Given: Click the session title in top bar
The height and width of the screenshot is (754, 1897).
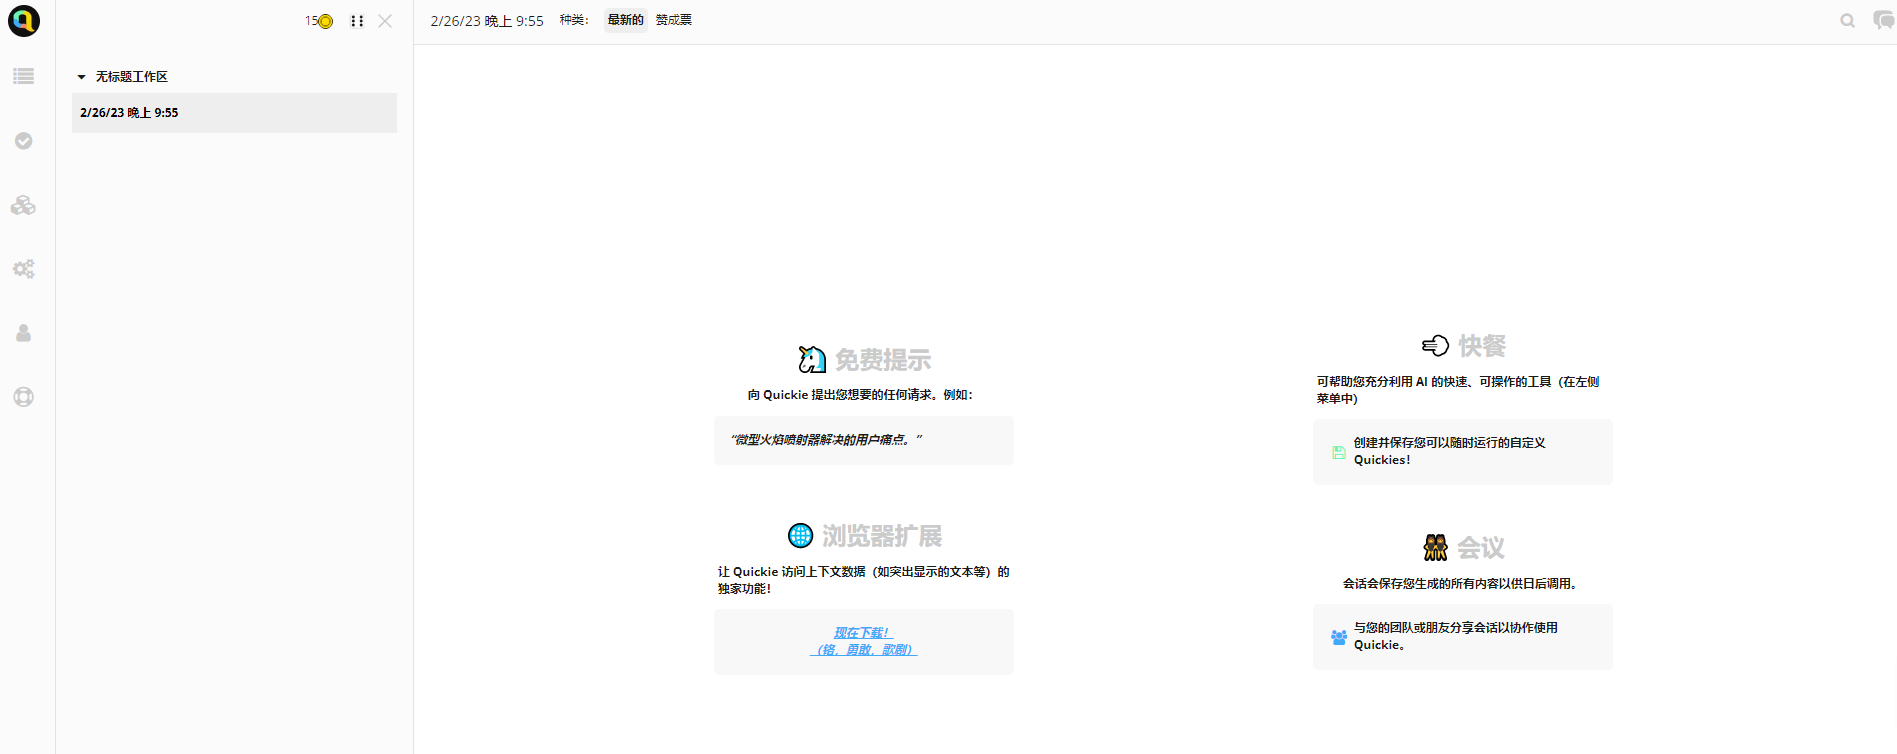Looking at the screenshot, I should pyautogui.click(x=487, y=21).
